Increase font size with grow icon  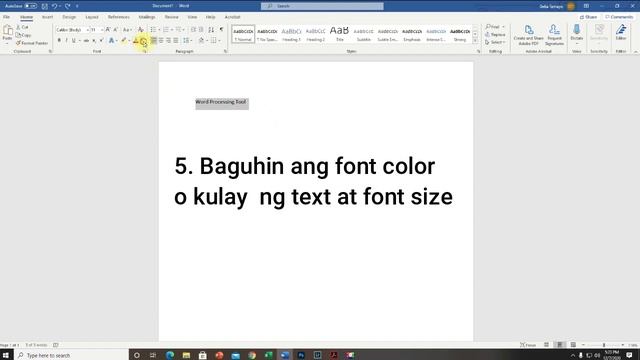click(x=108, y=30)
